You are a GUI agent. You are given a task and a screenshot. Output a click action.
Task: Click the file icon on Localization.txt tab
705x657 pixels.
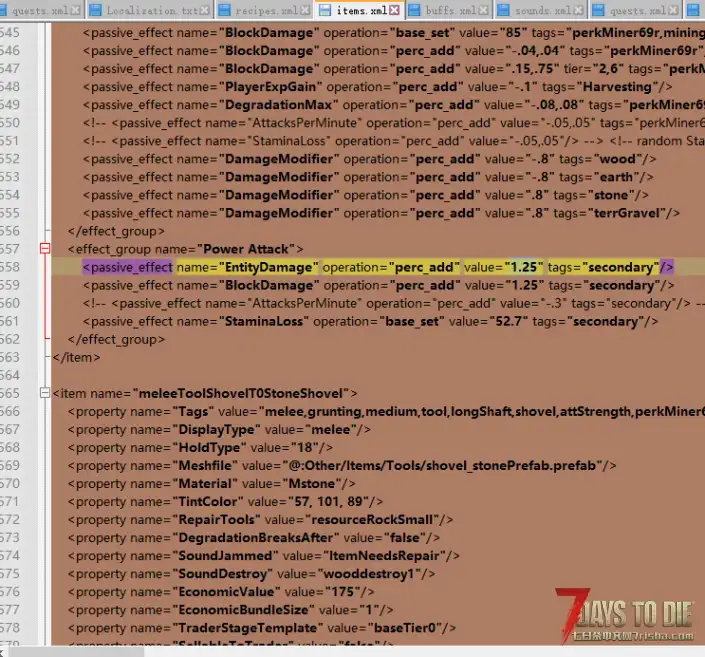[x=96, y=11]
